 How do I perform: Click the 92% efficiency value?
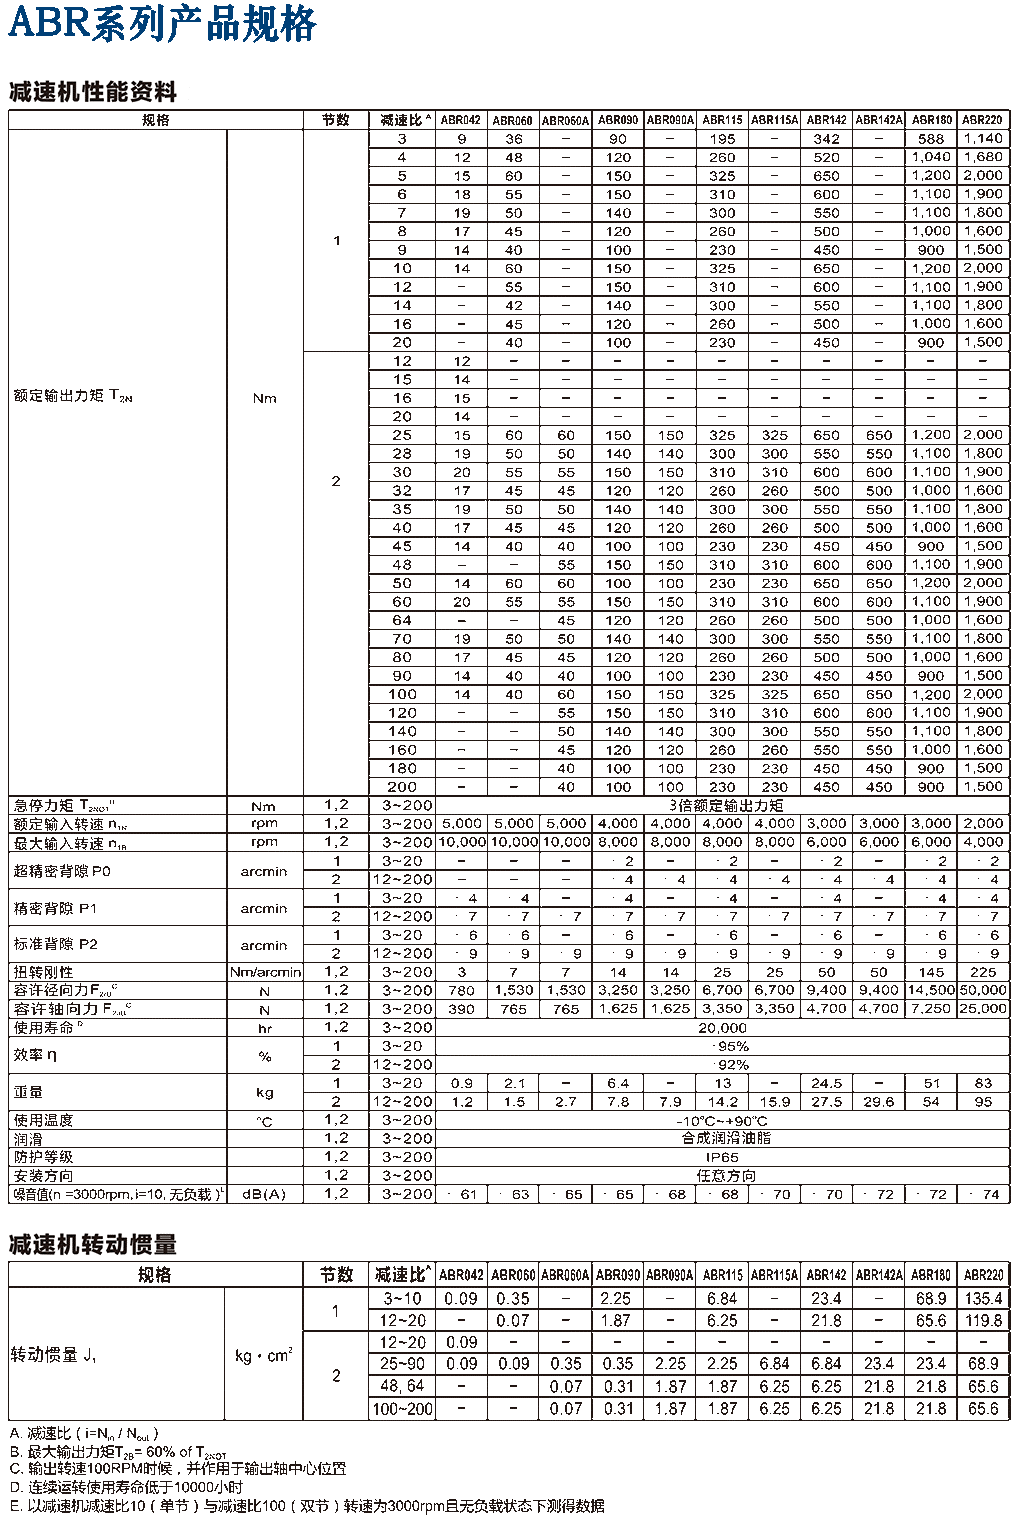(732, 1065)
